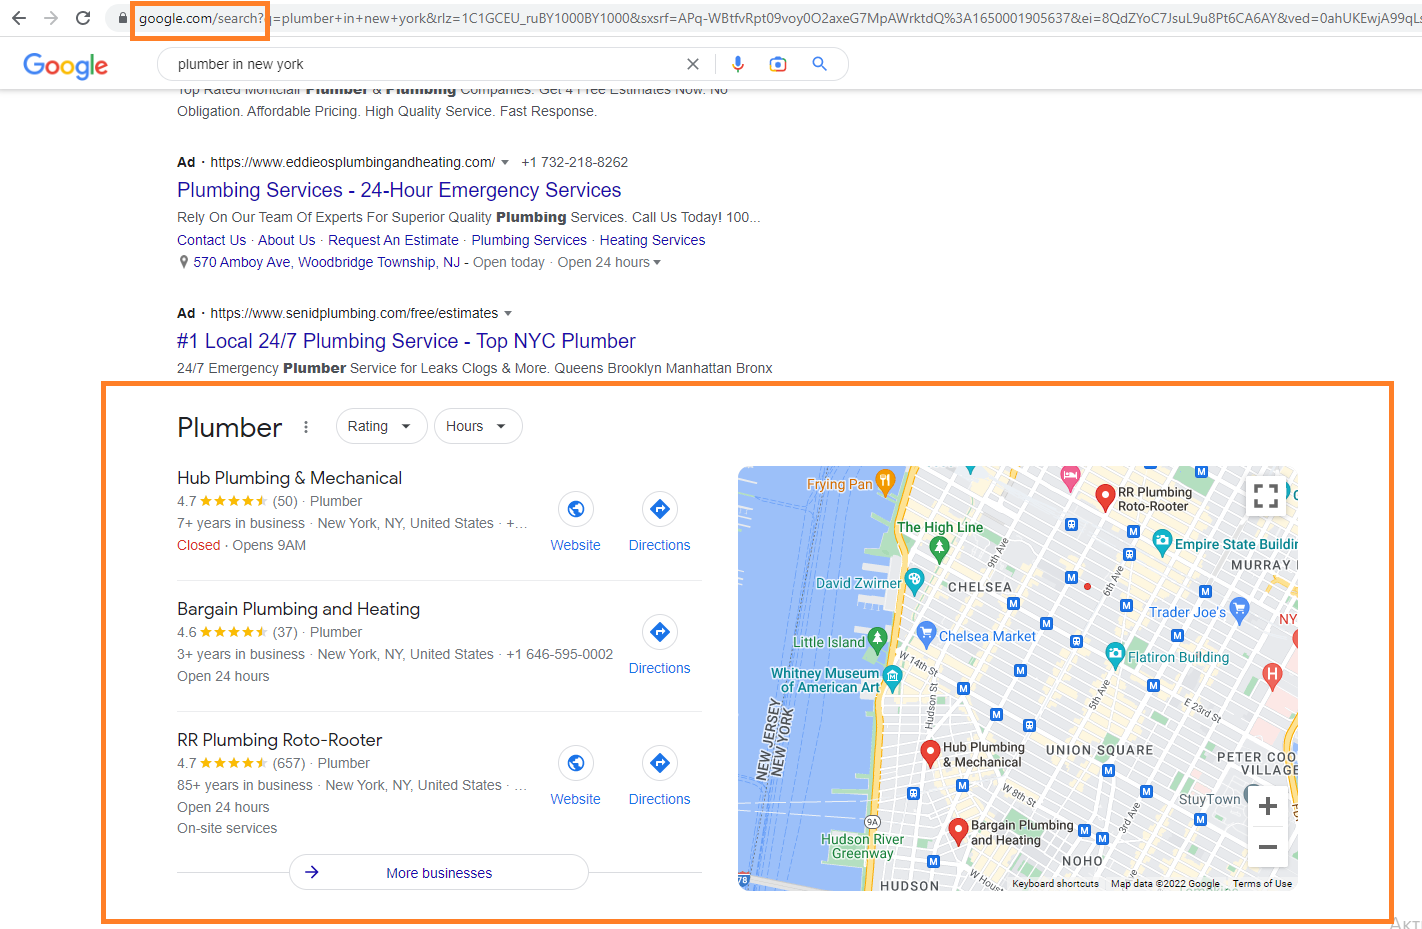Viewport: 1422px width, 929px height.
Task: Click the David Zwirner gallery marker
Action: click(914, 581)
